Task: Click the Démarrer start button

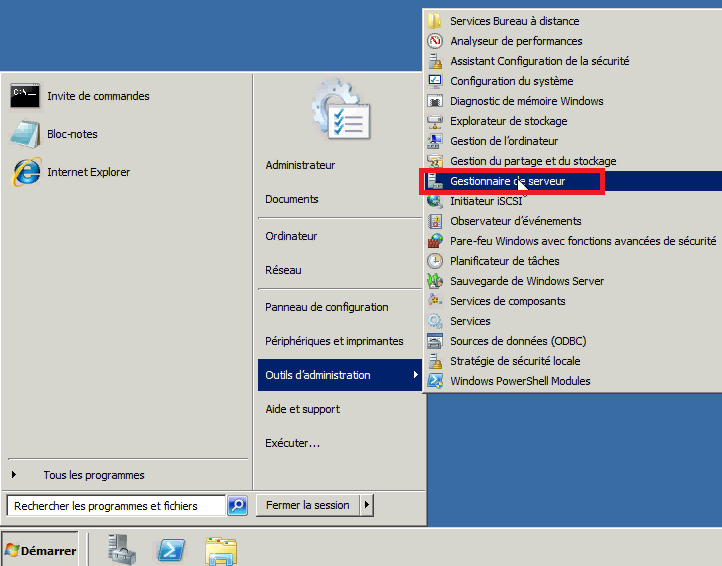Action: tap(41, 550)
